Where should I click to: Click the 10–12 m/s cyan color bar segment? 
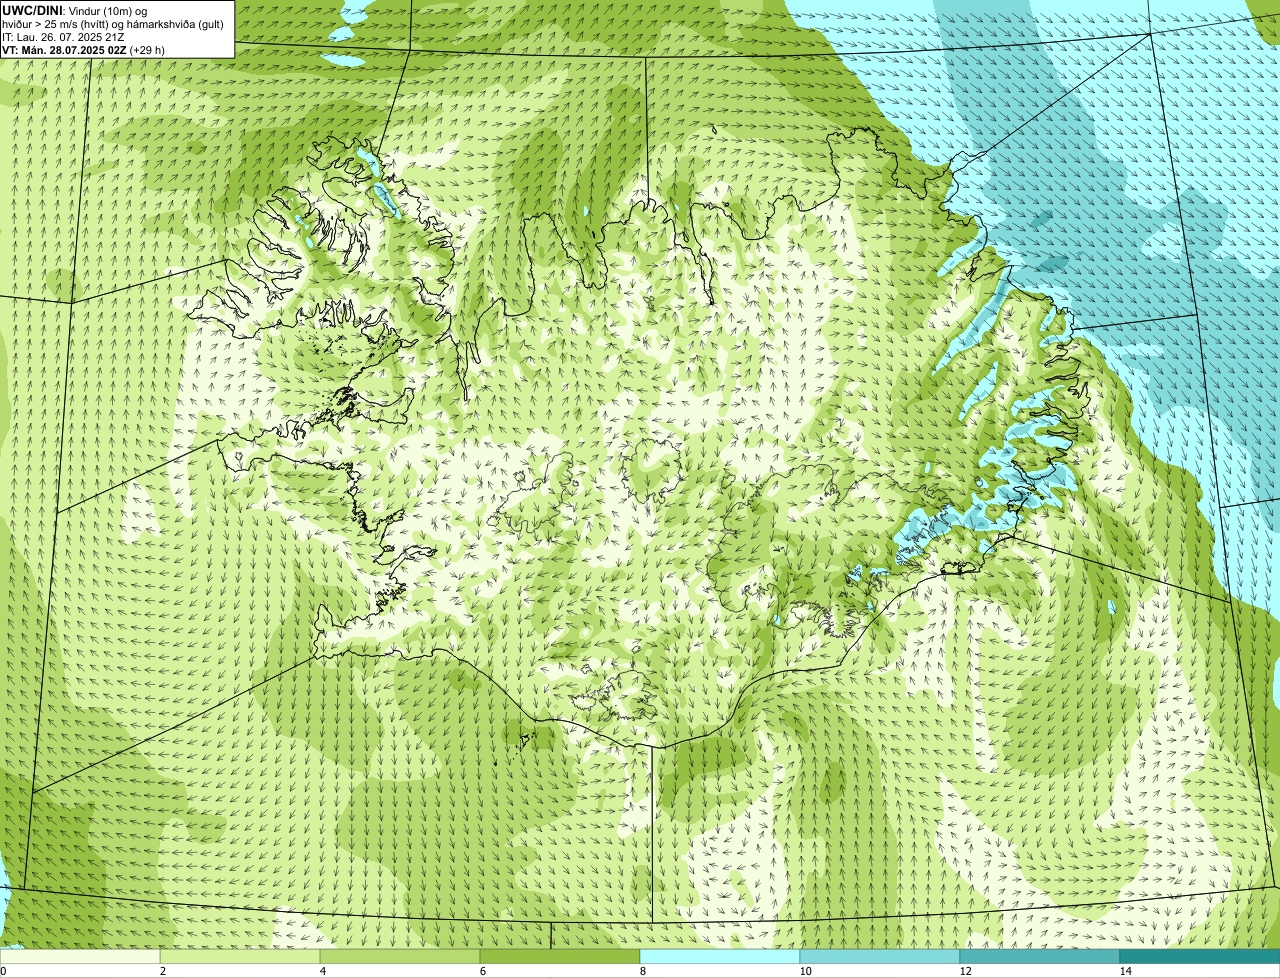point(880,956)
